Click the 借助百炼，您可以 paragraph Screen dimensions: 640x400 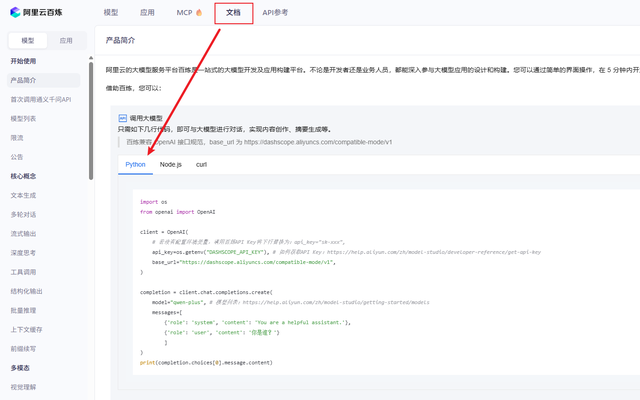tap(134, 88)
